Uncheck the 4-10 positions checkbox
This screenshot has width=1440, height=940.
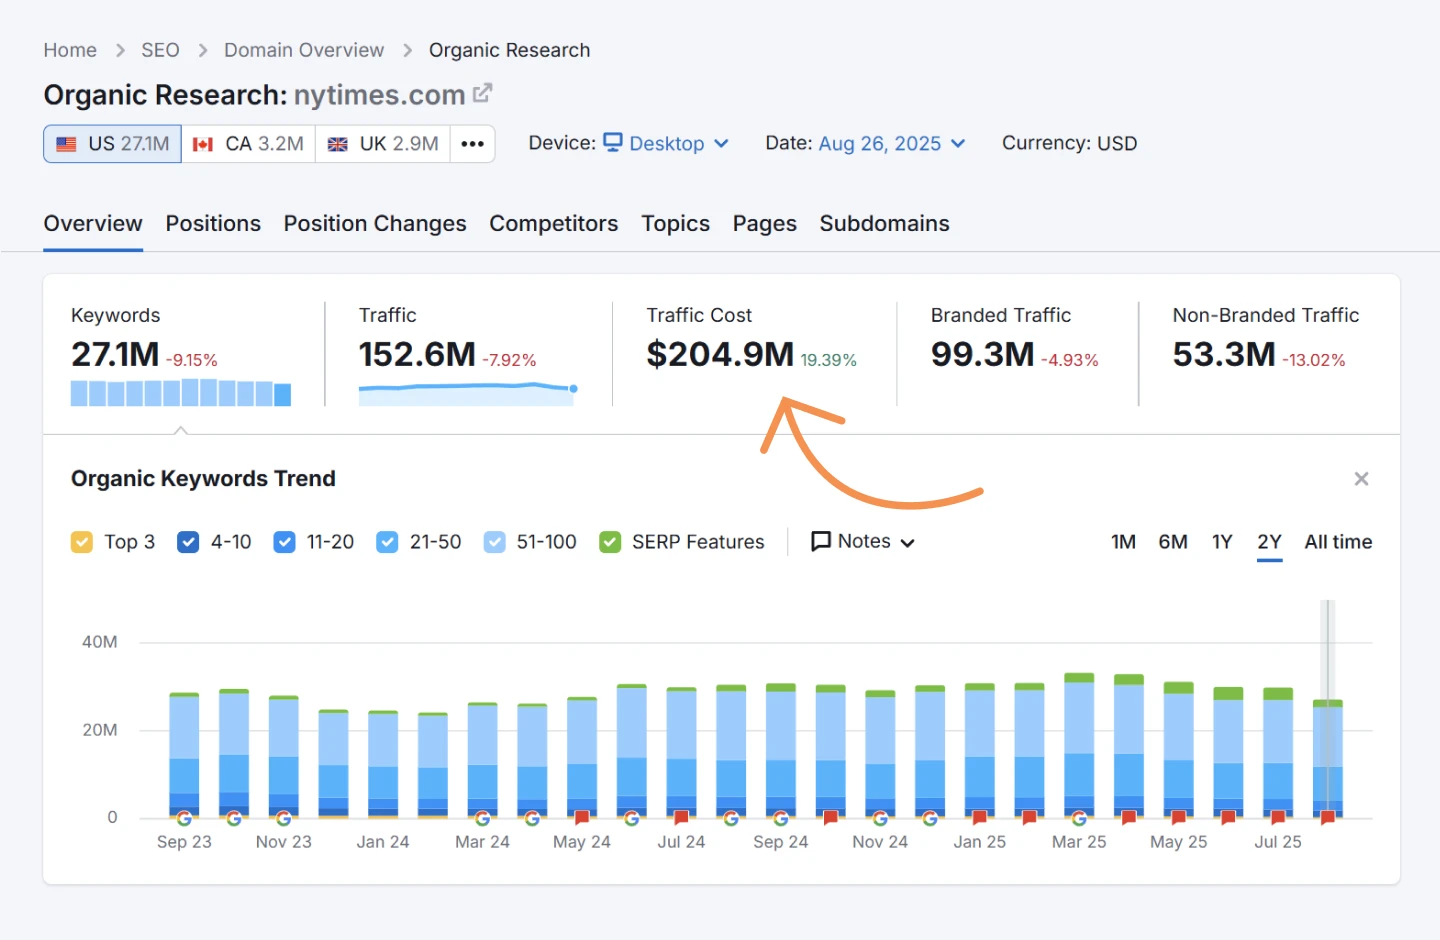click(188, 542)
